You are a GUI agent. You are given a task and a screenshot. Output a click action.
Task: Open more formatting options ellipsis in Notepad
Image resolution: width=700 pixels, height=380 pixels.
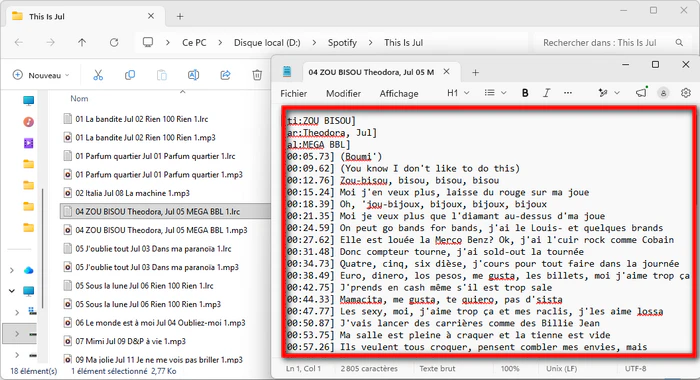pyautogui.click(x=568, y=93)
